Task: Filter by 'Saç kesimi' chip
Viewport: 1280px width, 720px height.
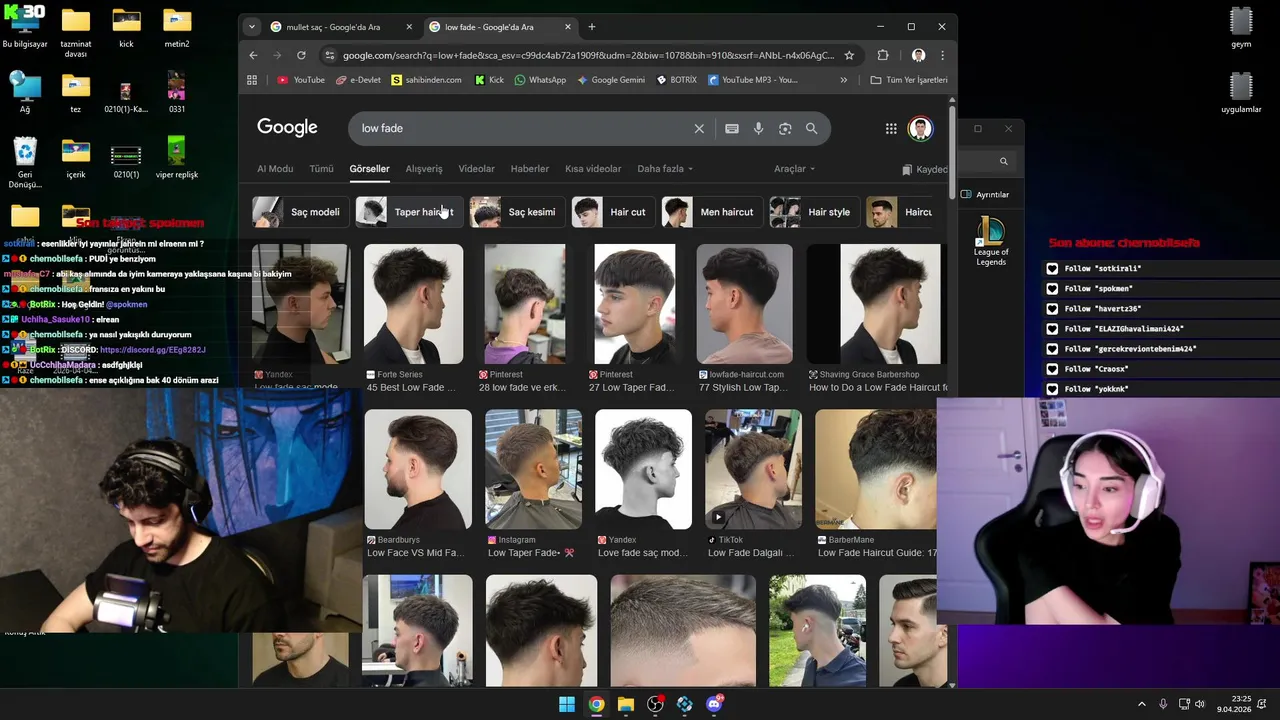Action: [515, 212]
